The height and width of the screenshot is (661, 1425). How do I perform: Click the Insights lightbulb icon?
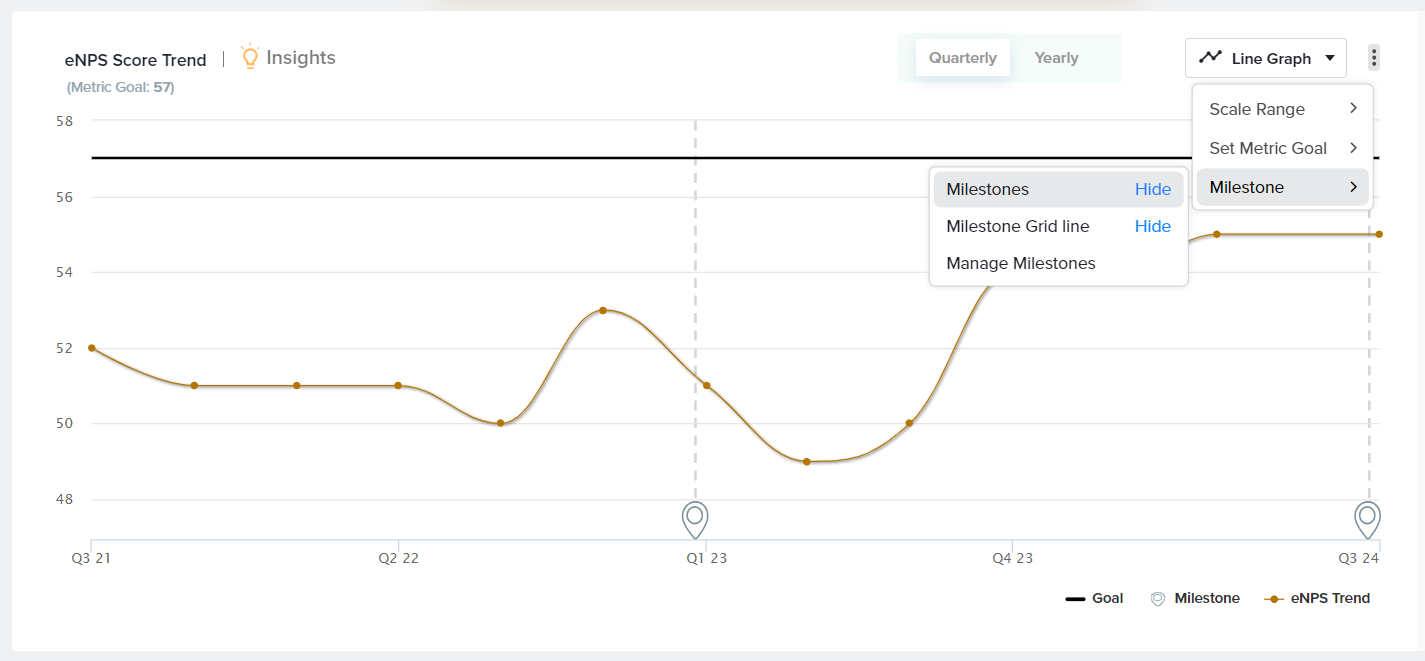(250, 57)
